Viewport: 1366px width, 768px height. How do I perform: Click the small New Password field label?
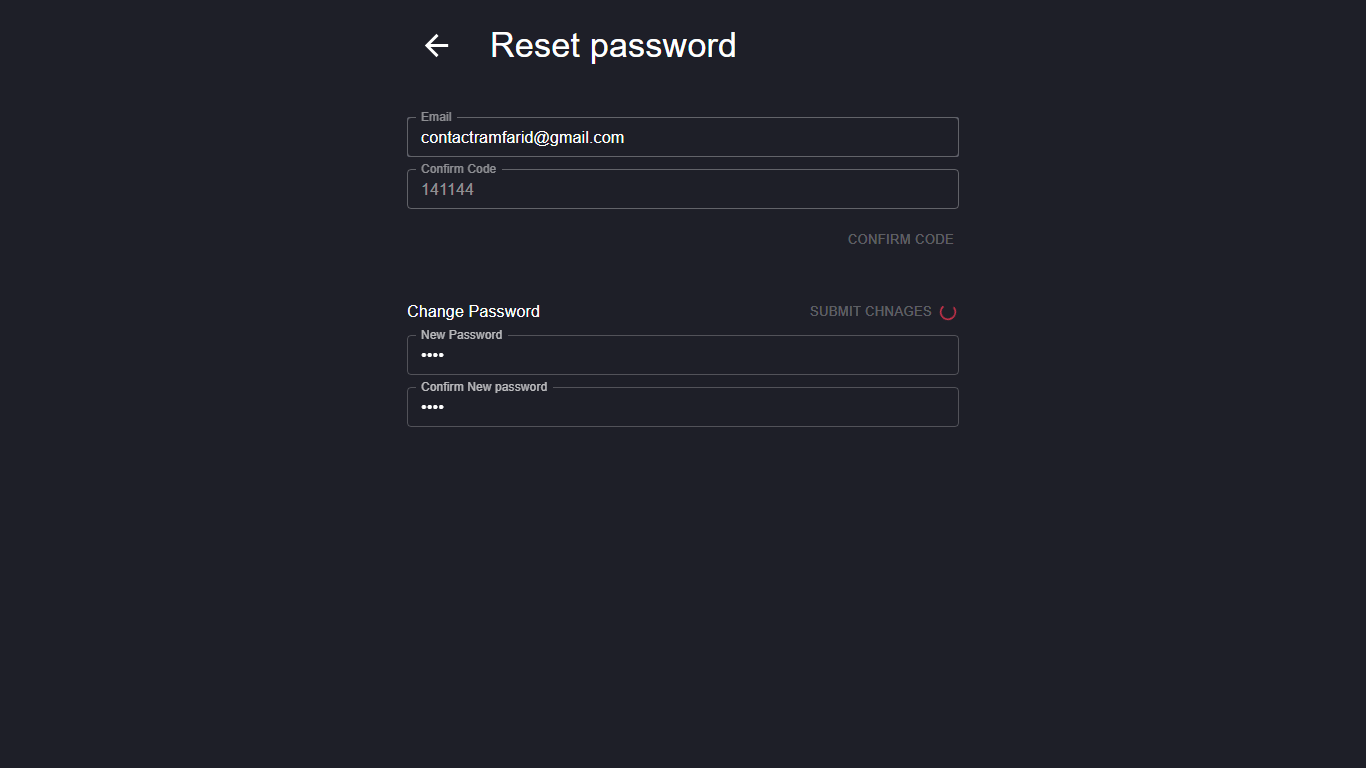pyautogui.click(x=461, y=335)
